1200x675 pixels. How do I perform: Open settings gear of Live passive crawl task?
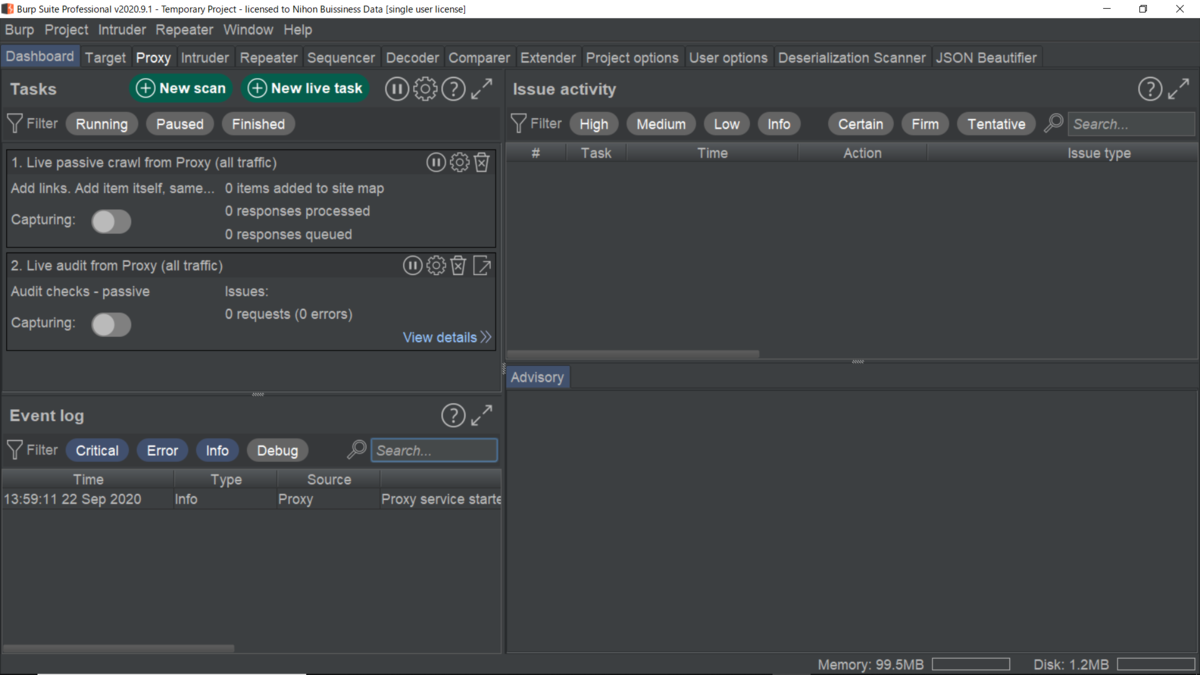coord(459,162)
